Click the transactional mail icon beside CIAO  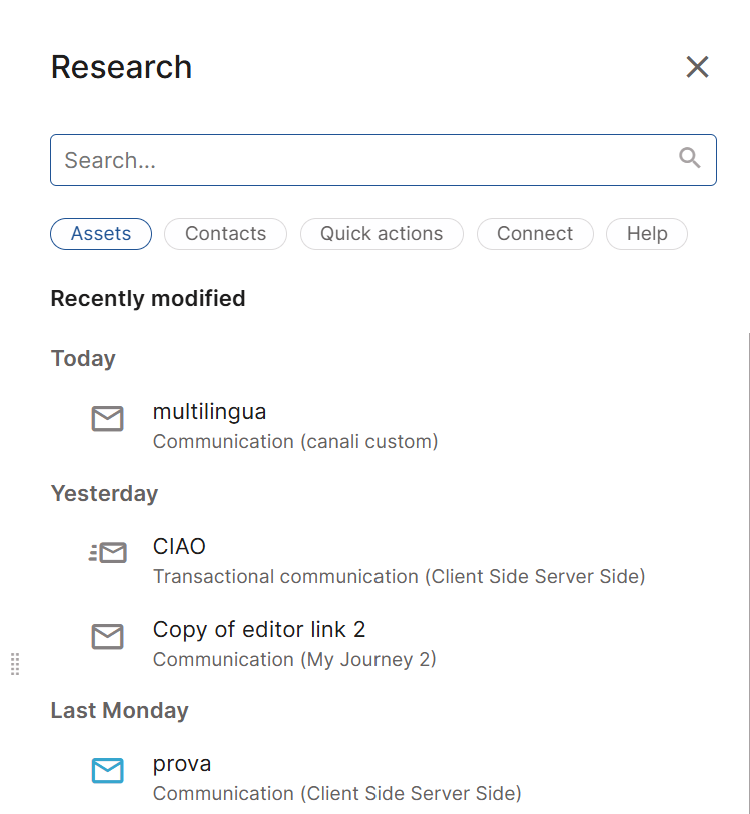pyautogui.click(x=108, y=553)
